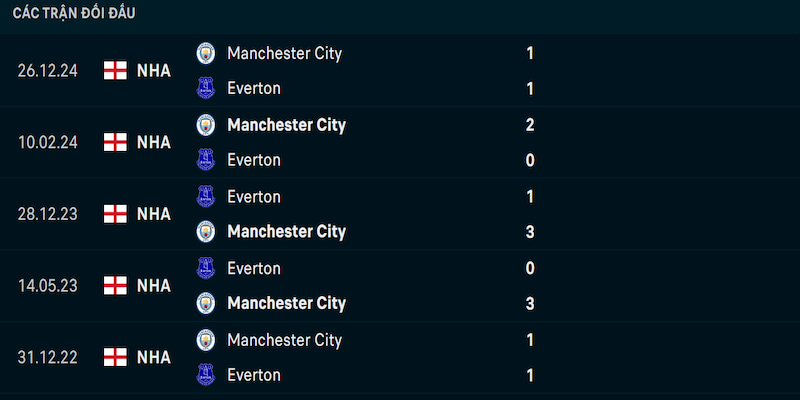Click England flag in 31.12.22 row

click(x=115, y=357)
